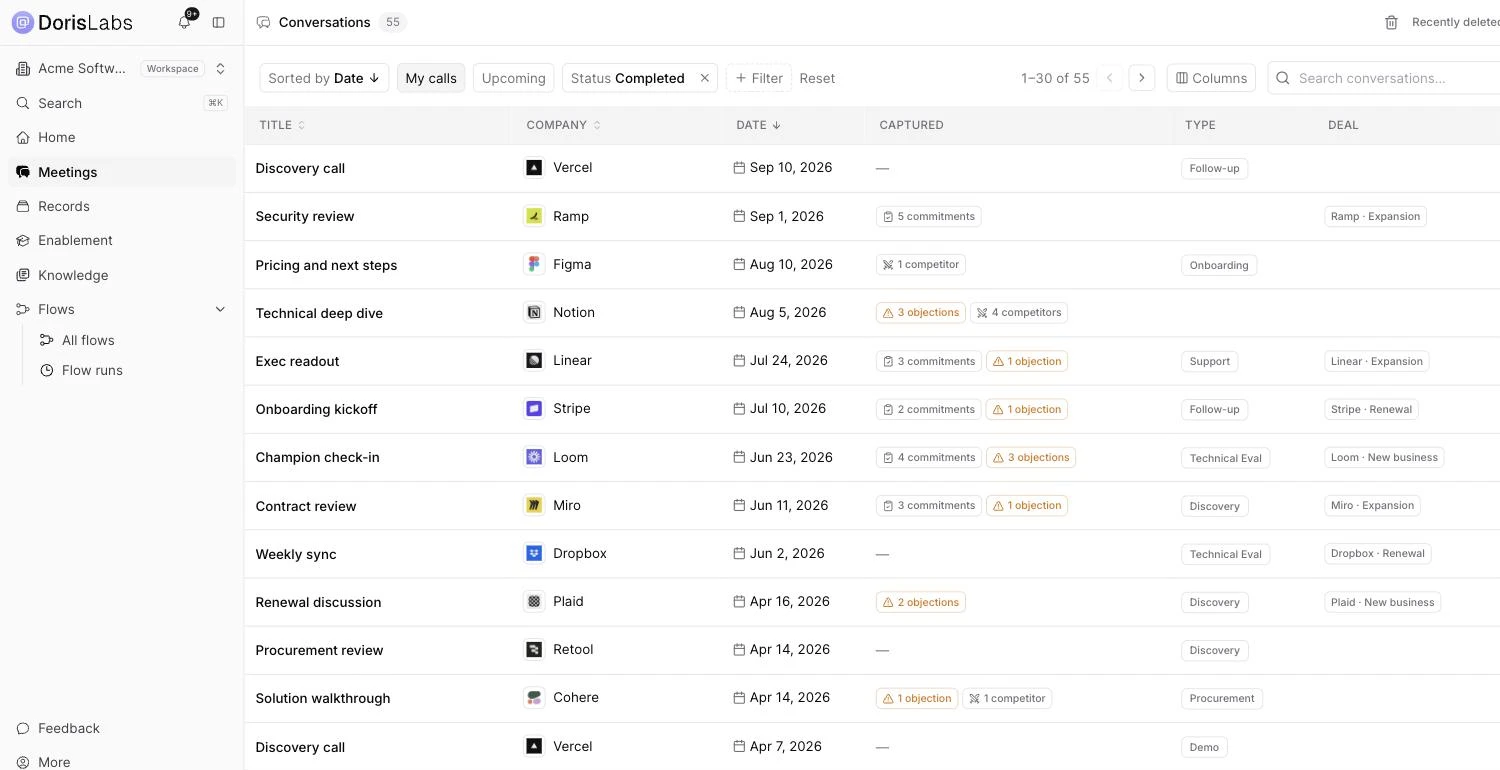Open All flows in the sidebar
Viewport: 1500px width, 770px height.
pyautogui.click(x=133, y=340)
